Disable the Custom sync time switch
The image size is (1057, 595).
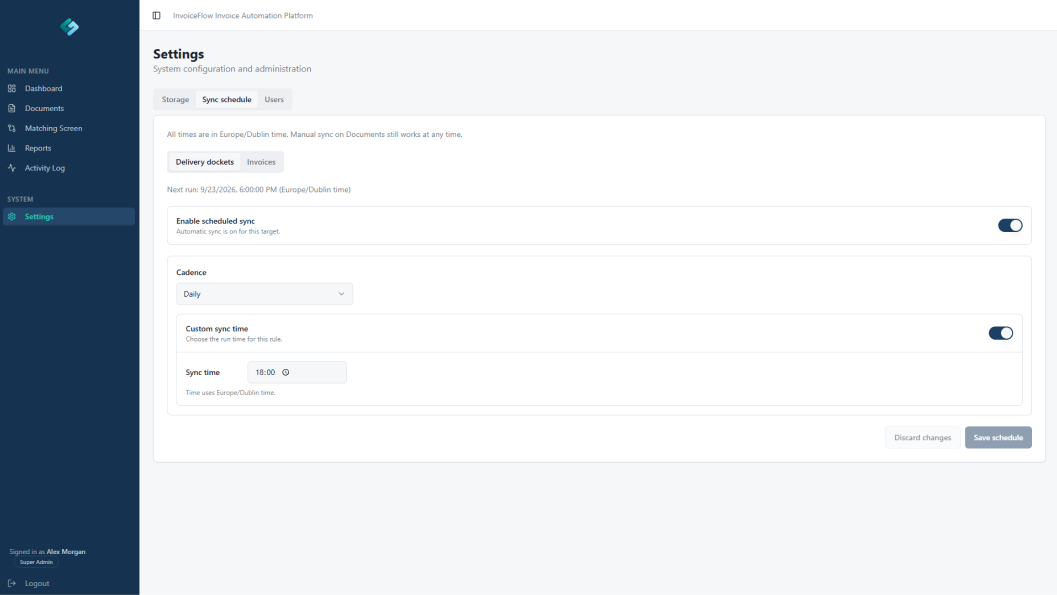1000,333
